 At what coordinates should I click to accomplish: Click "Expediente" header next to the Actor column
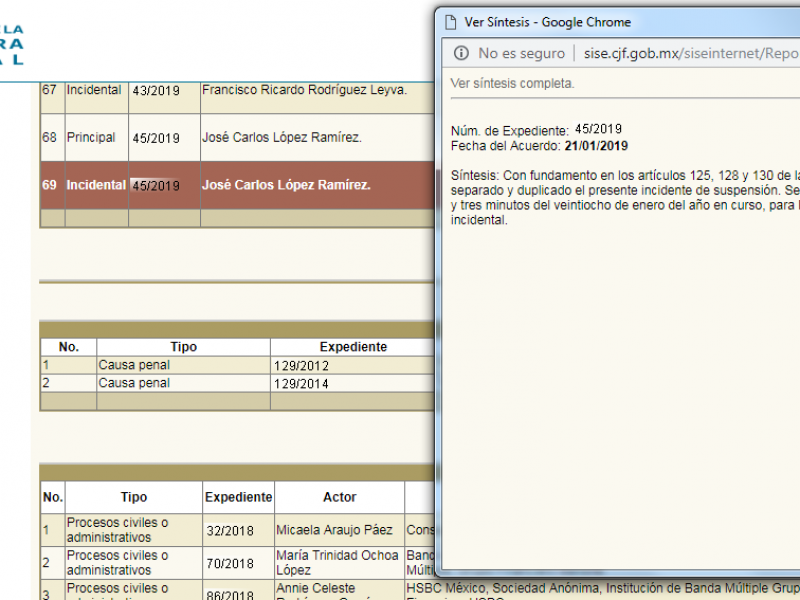coord(238,497)
